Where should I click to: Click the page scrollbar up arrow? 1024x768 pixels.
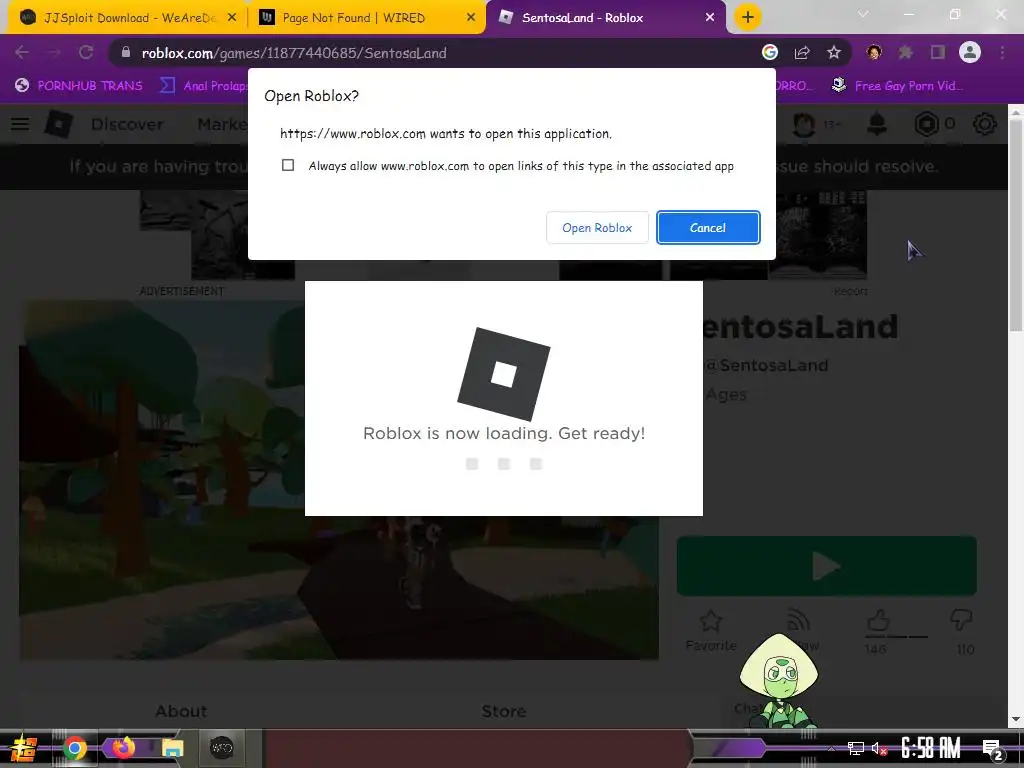1016,112
